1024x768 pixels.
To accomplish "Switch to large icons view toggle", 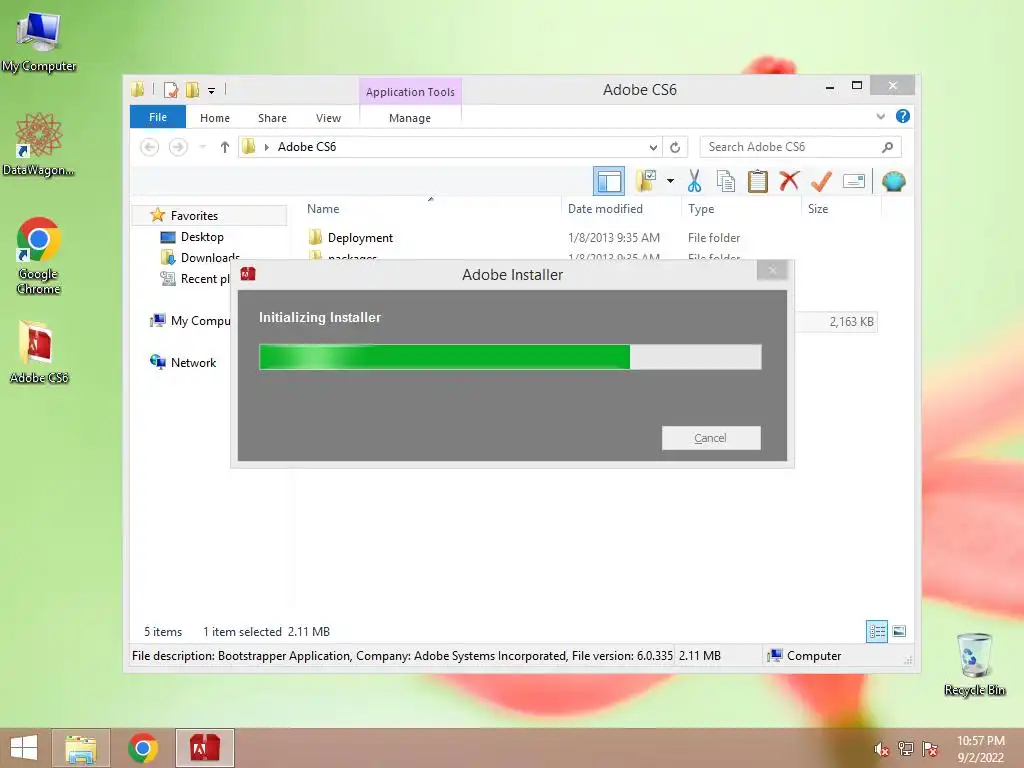I will [899, 631].
